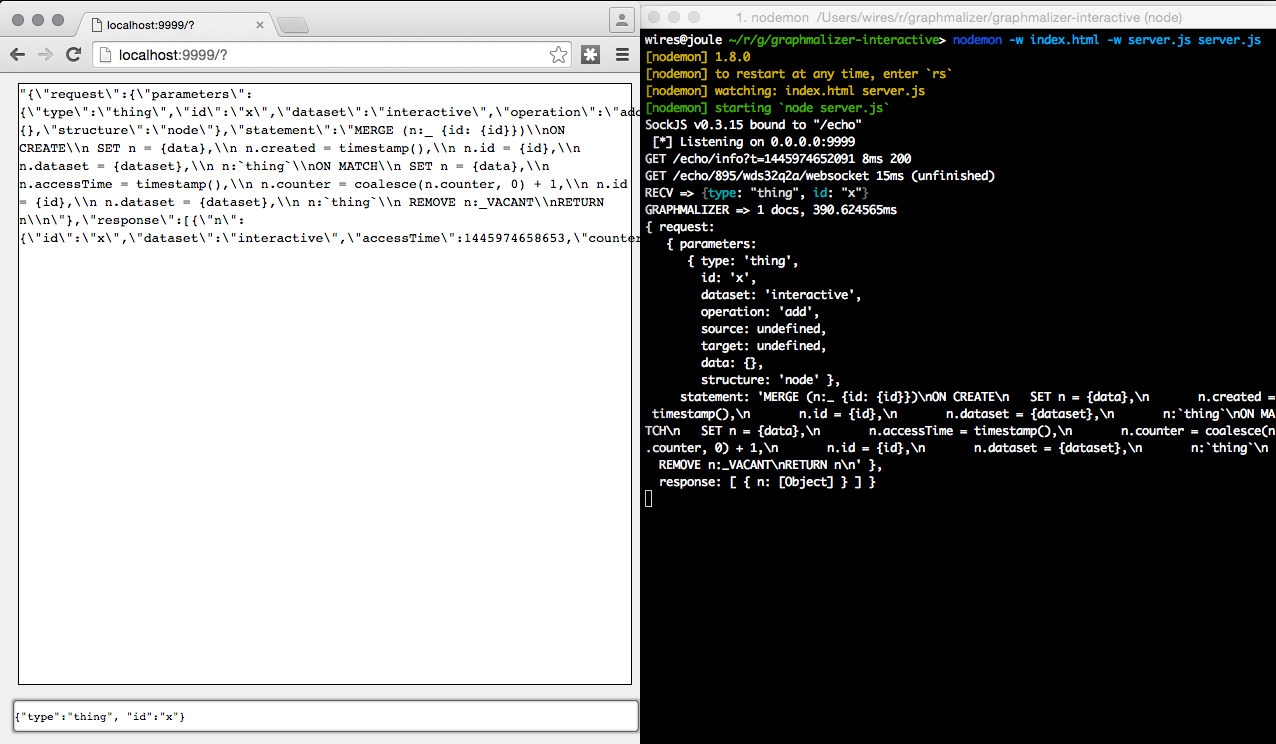The height and width of the screenshot is (744, 1276).
Task: Click the page icon in the browser tab
Action: (x=95, y=23)
